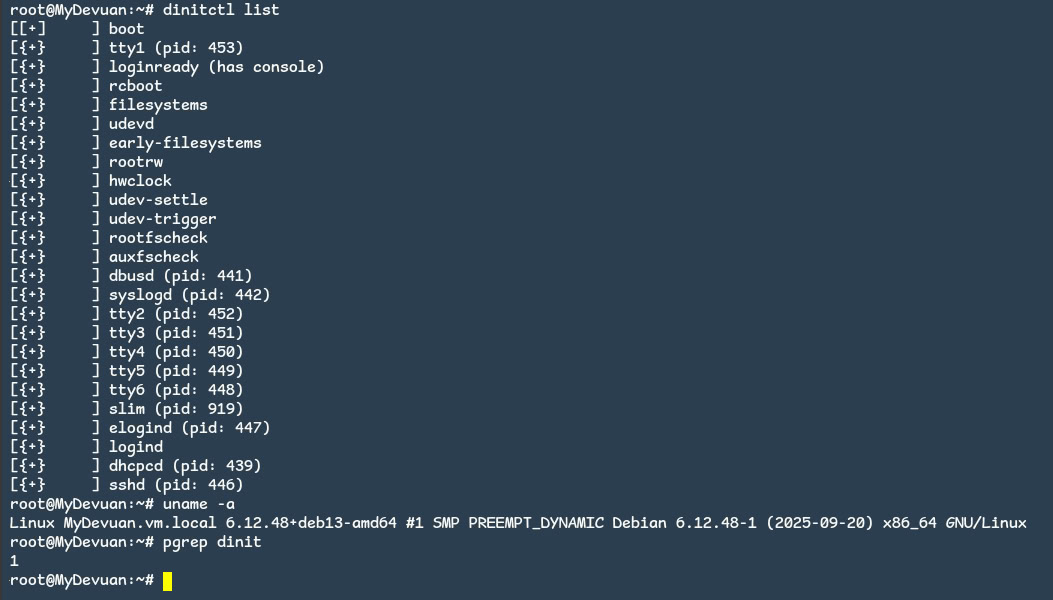Viewport: 1053px width, 600px height.
Task: Click the "udevd" service entry
Action: pyautogui.click(x=131, y=124)
